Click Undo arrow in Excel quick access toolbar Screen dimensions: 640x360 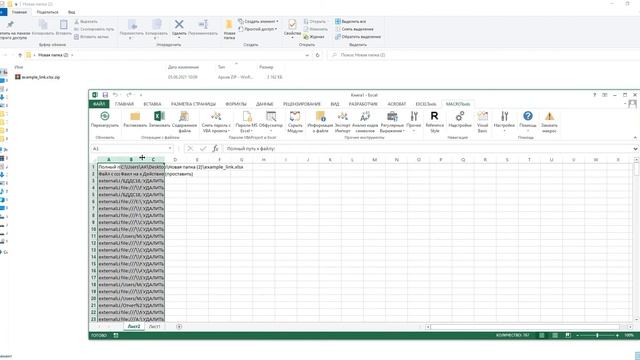click(116, 95)
